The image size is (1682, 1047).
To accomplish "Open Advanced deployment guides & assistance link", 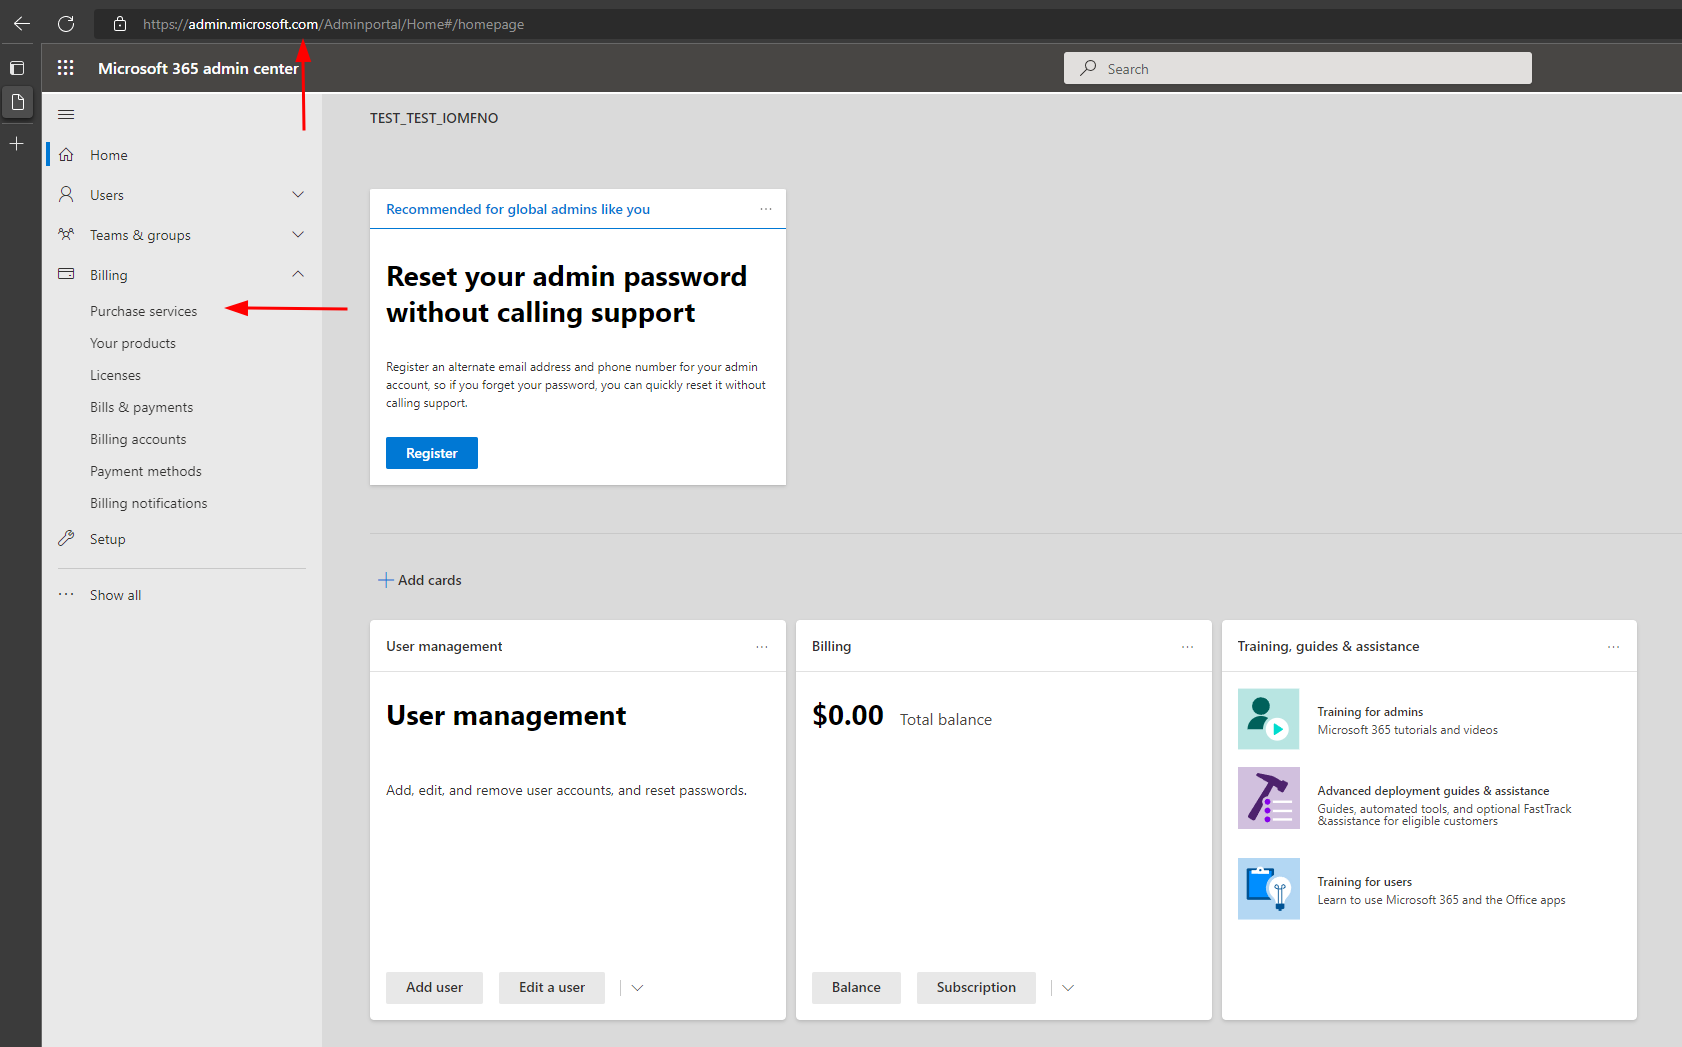I will click(x=1433, y=791).
